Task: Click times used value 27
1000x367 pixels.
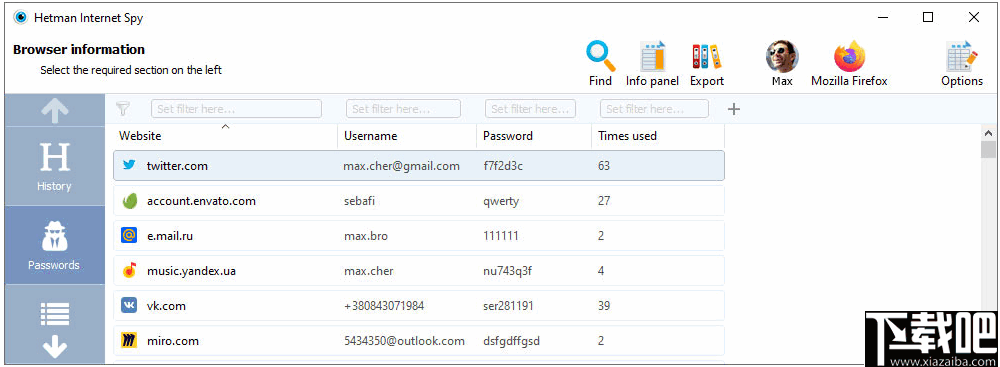Action: point(604,201)
